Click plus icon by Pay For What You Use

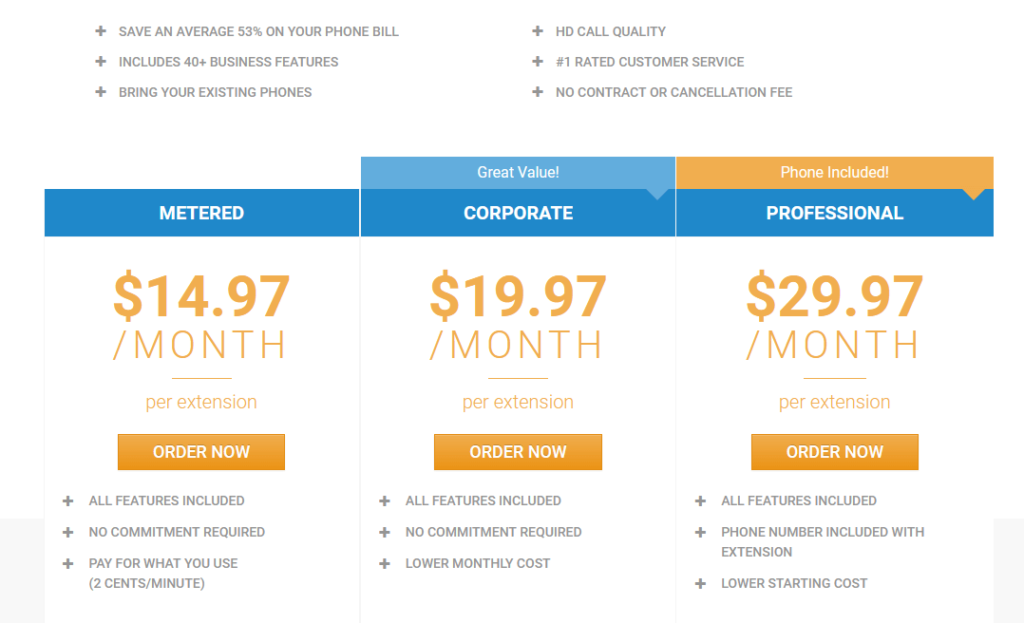[68, 563]
